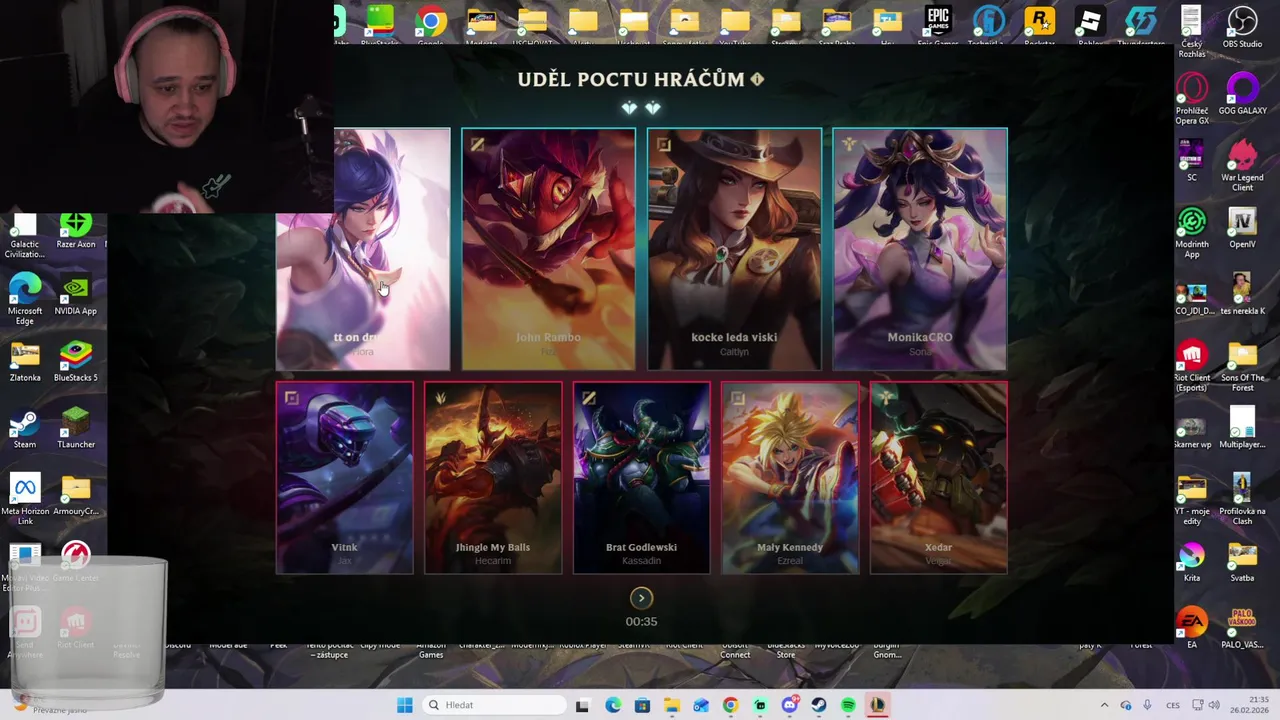Open the NVIDIA App shortcut
The image size is (1280, 720).
point(76,296)
